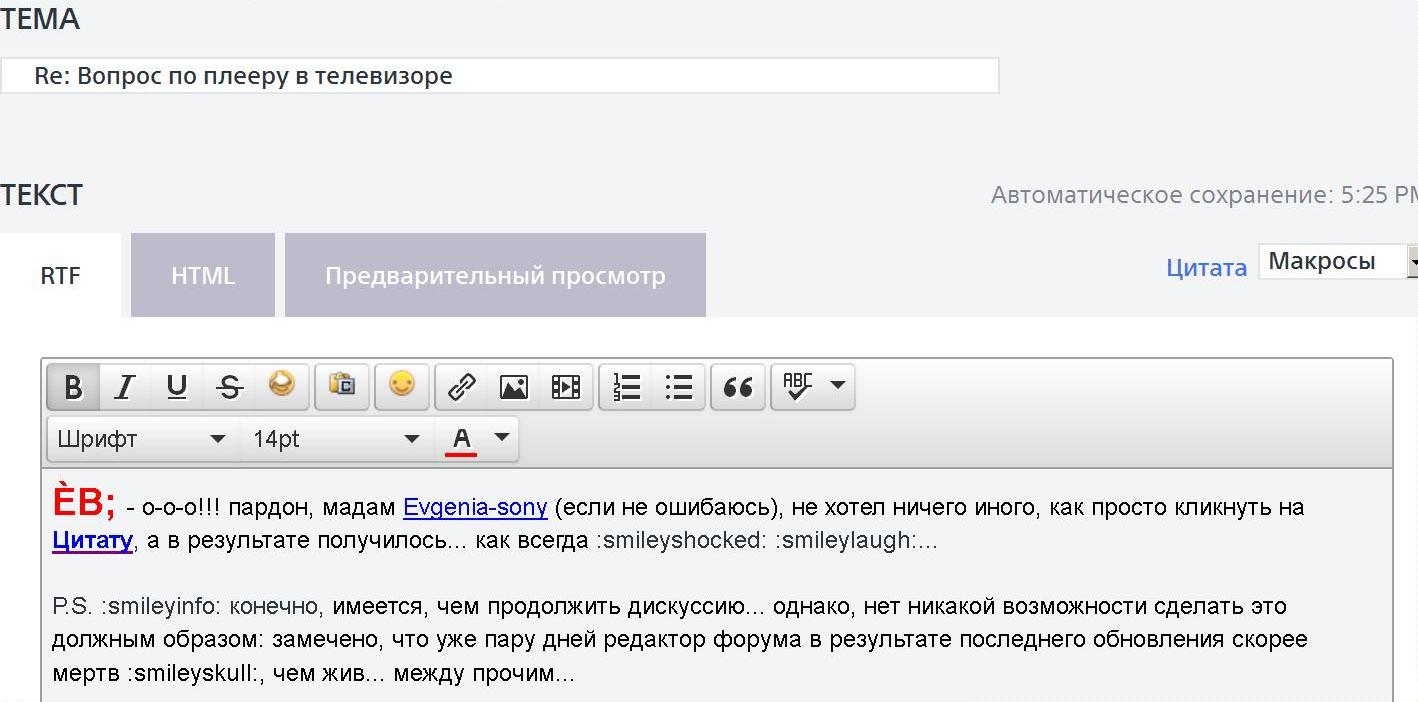
Task: Insert a hyperlink with chain icon
Action: tap(461, 387)
